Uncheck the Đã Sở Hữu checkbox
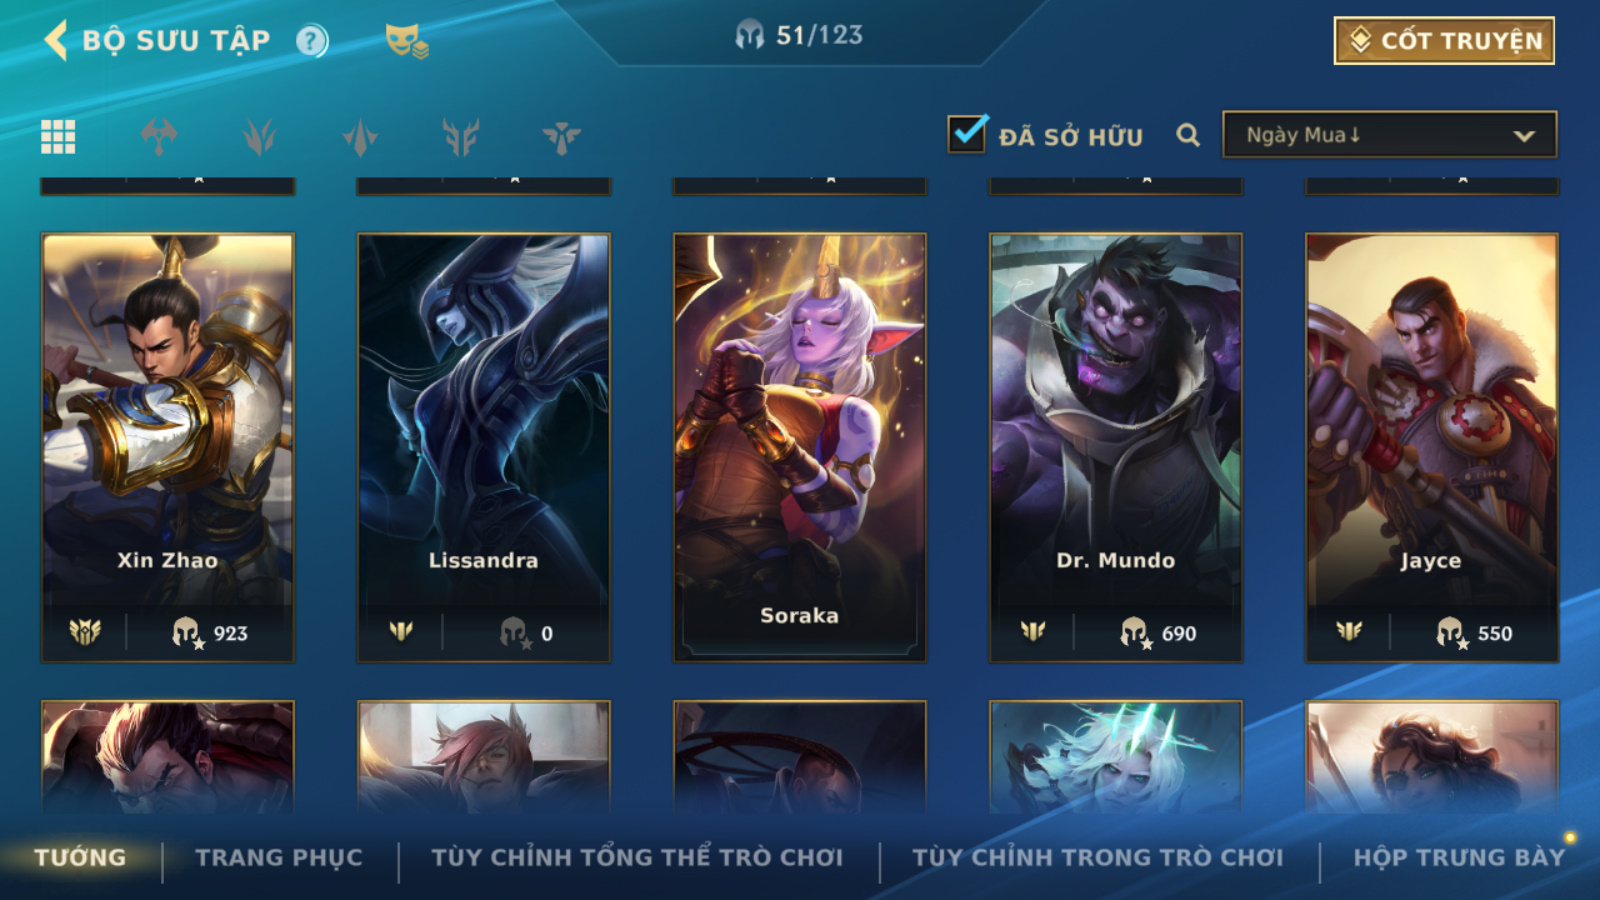Viewport: 1600px width, 900px height. (x=967, y=134)
